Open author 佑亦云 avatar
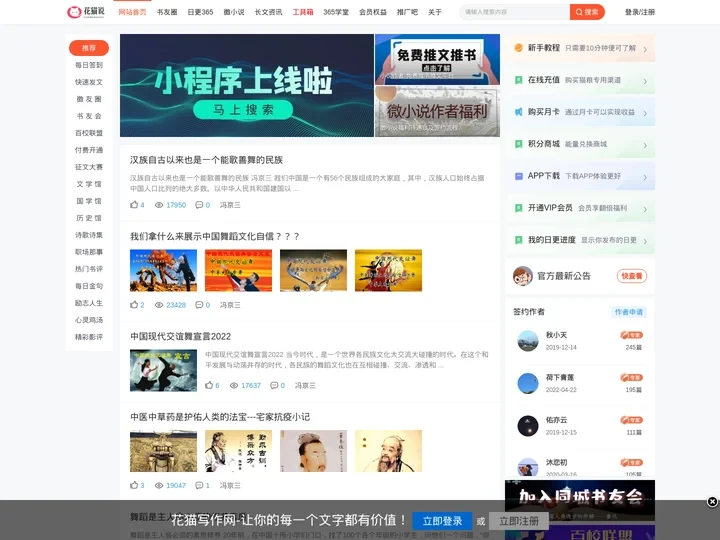 coord(528,426)
